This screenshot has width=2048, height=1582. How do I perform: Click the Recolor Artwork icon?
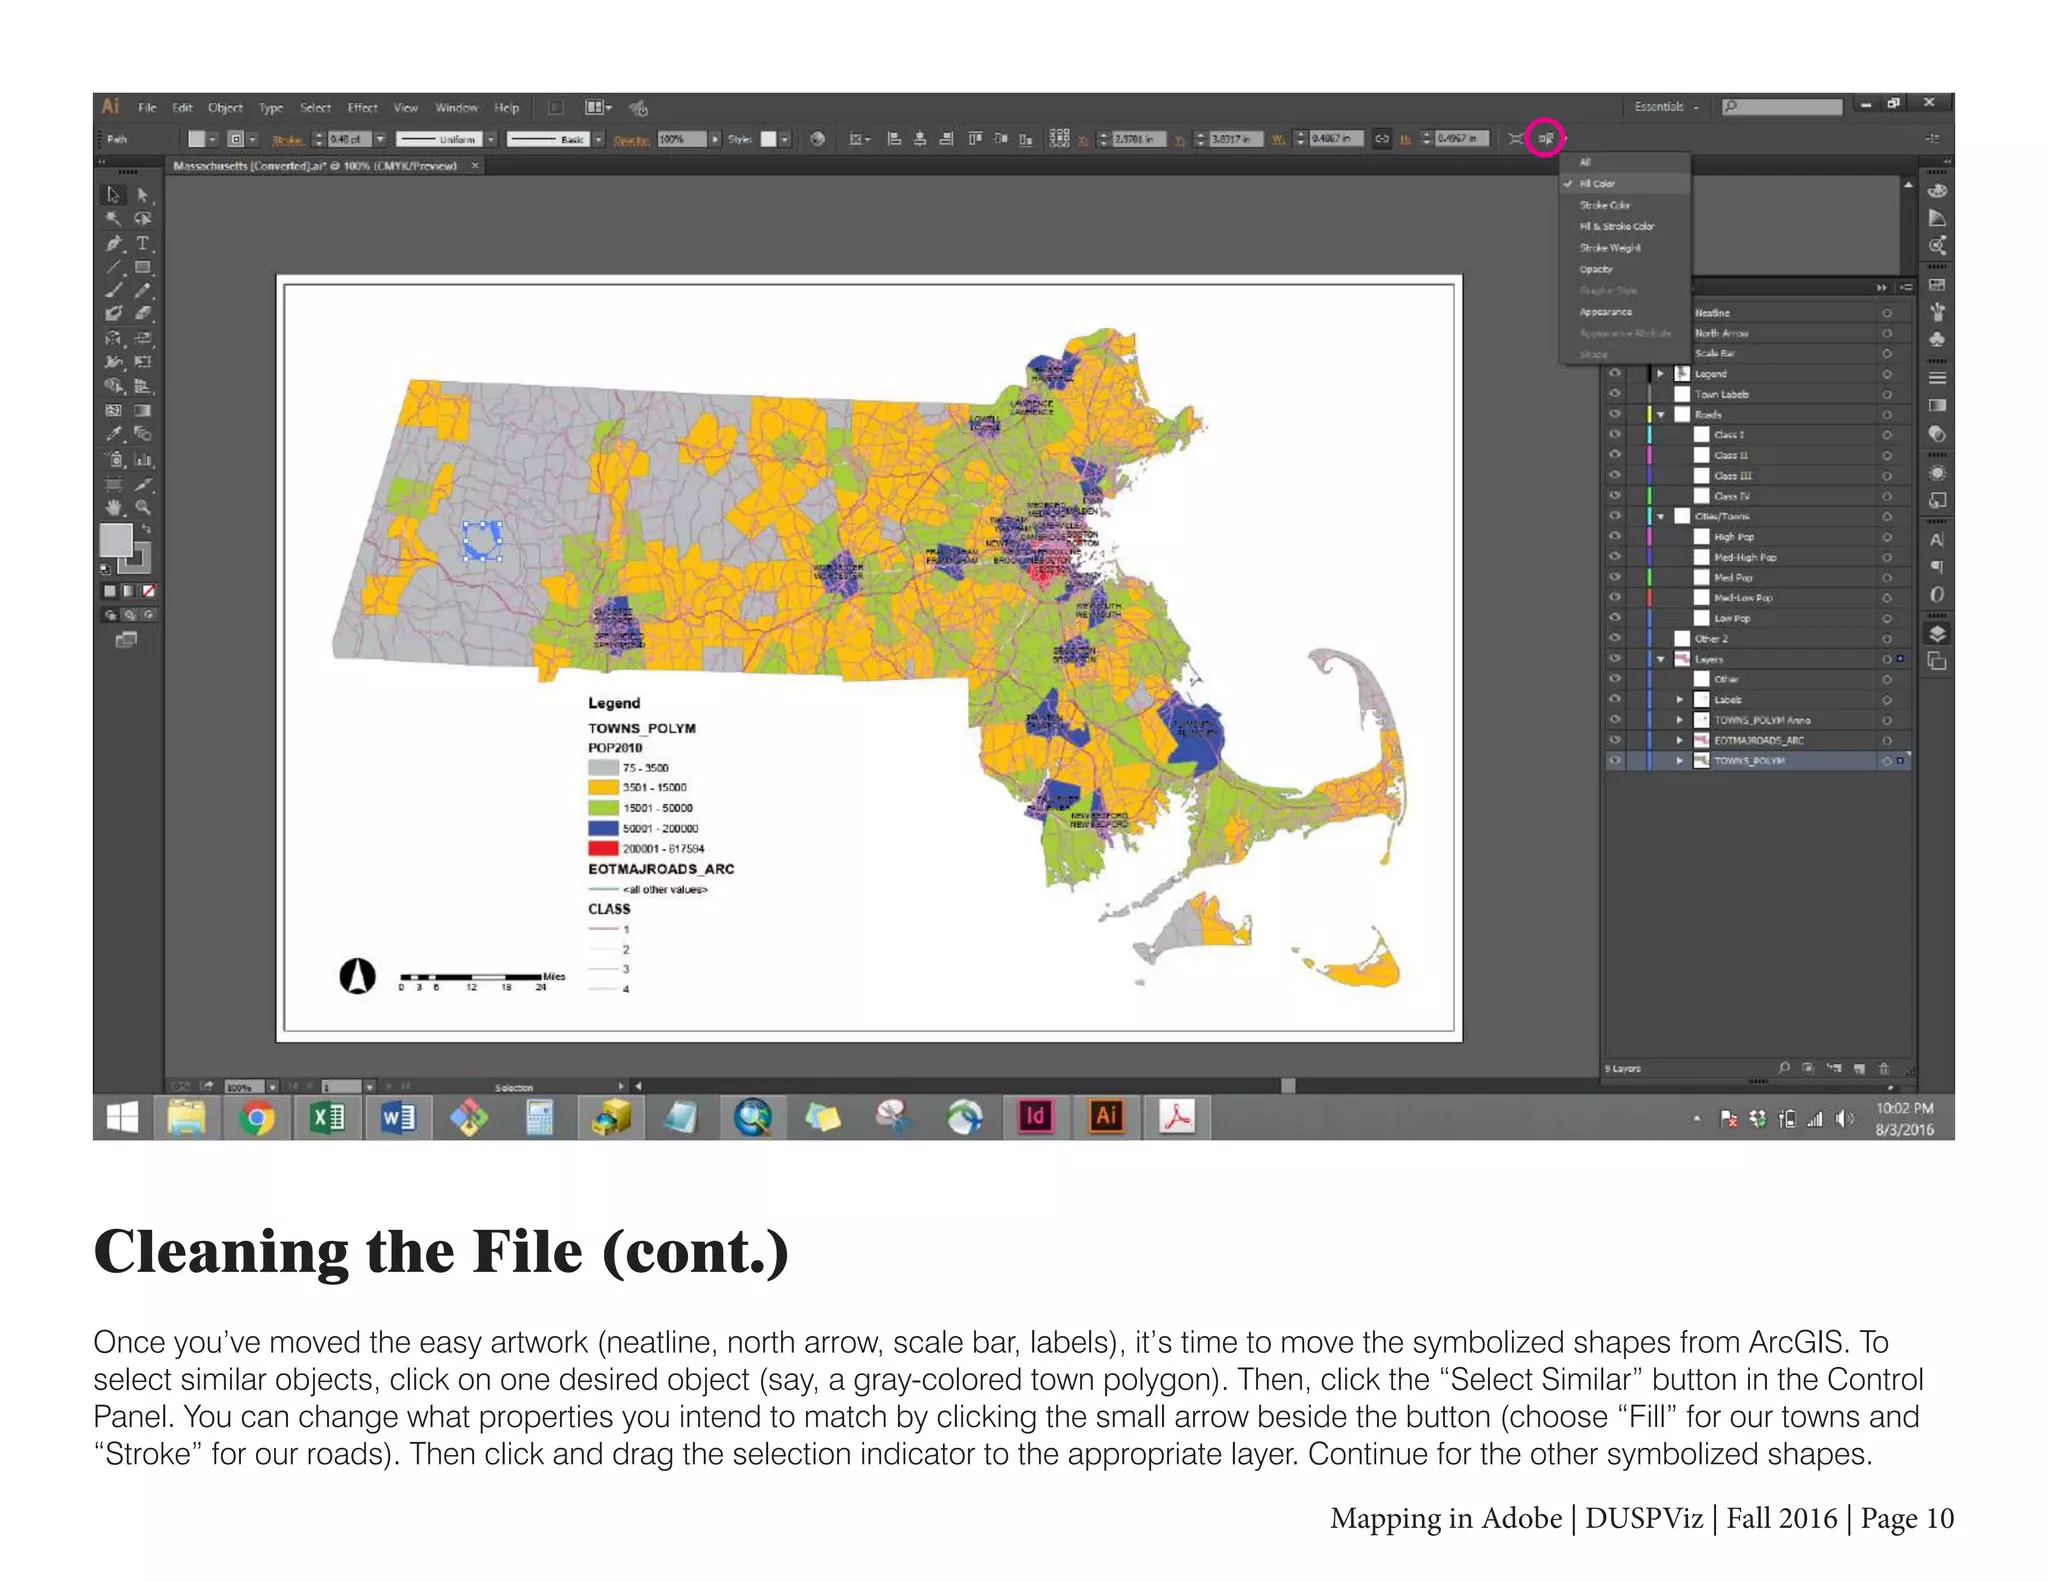(817, 138)
